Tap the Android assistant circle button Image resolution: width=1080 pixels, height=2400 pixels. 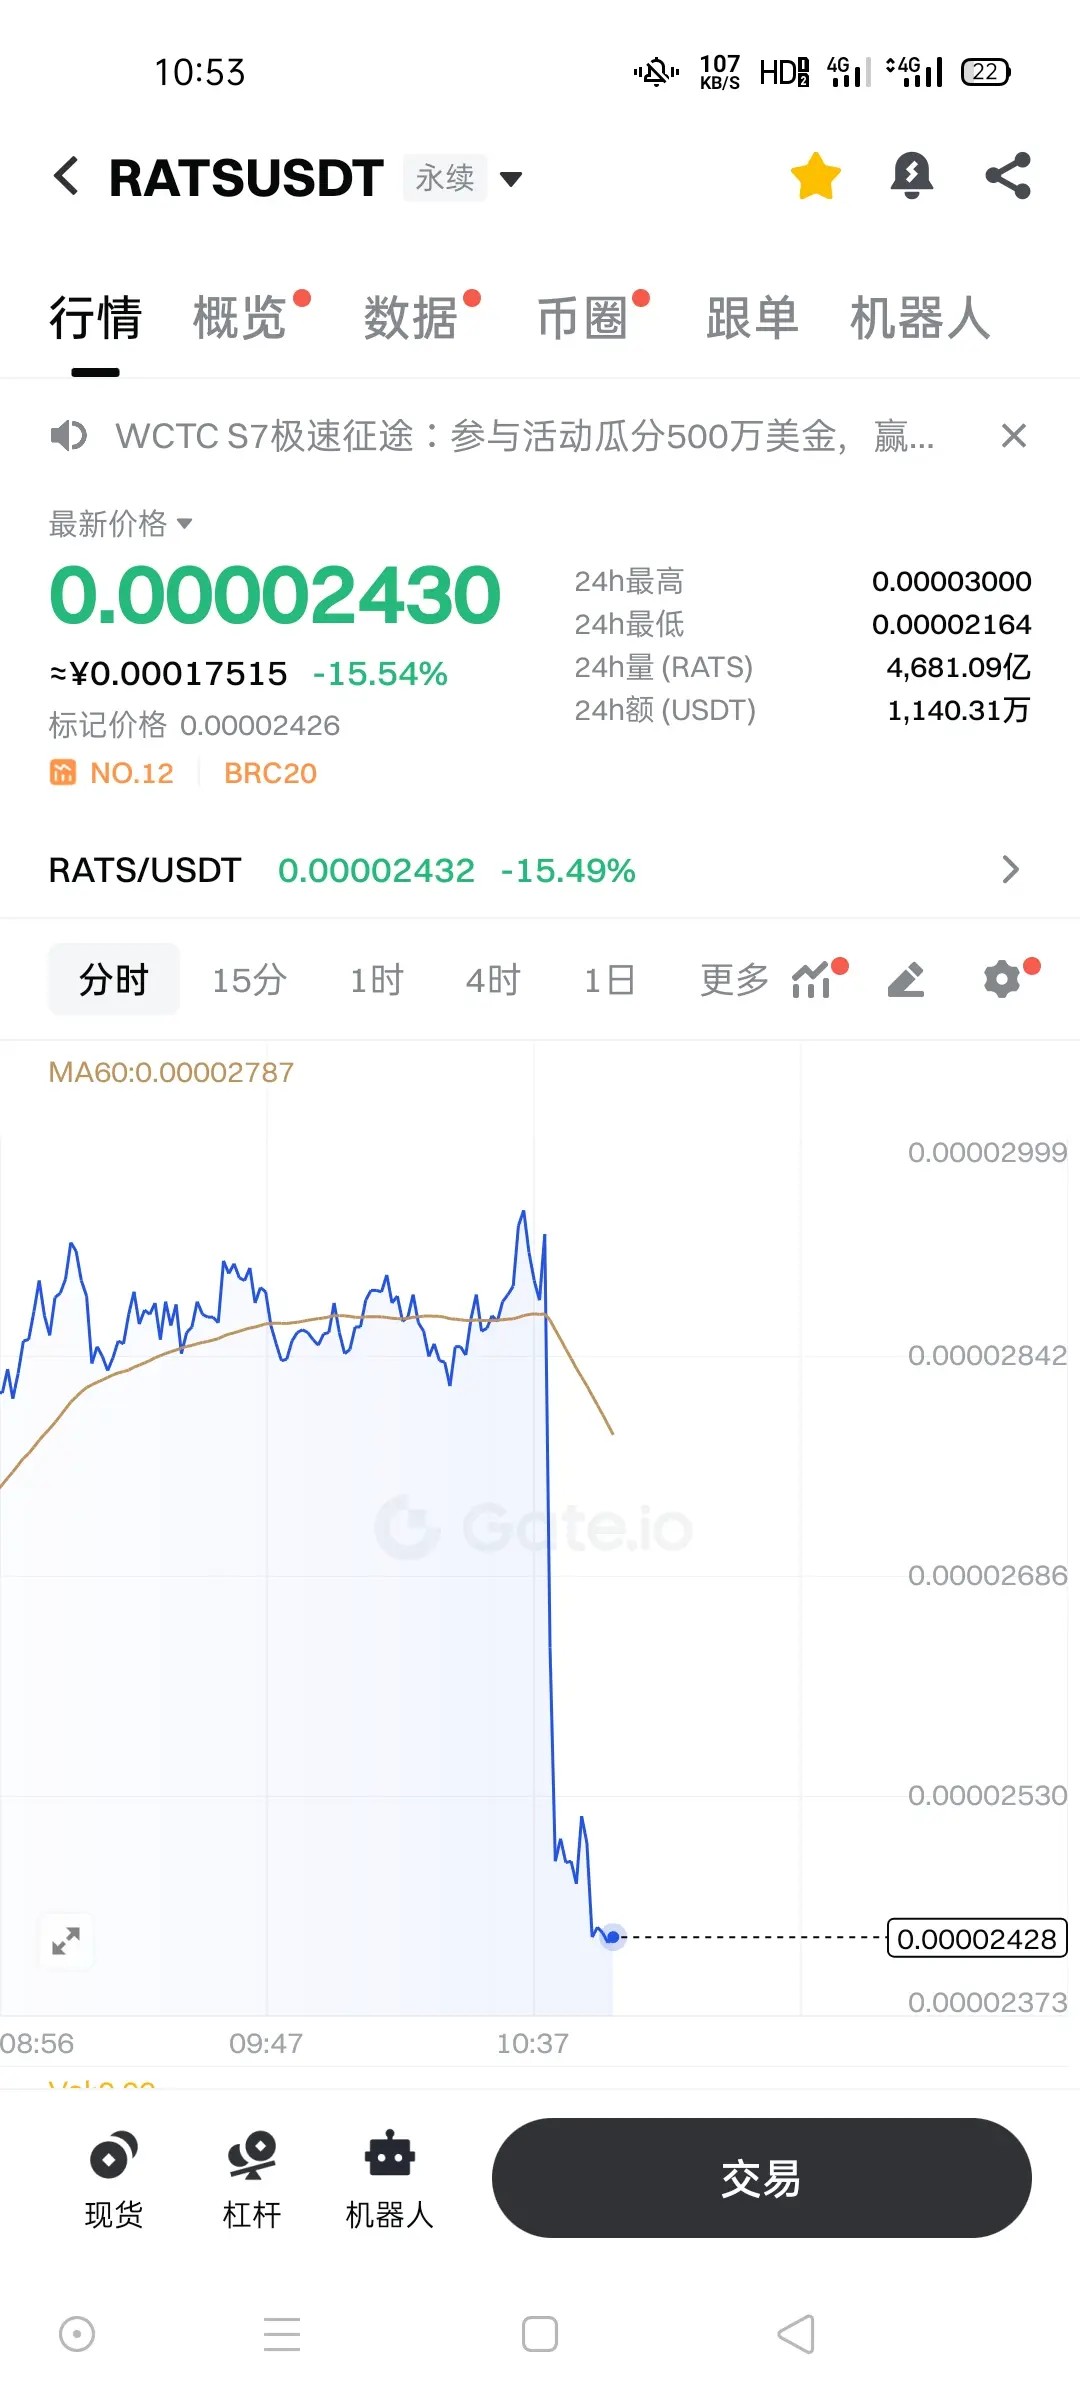77,2335
